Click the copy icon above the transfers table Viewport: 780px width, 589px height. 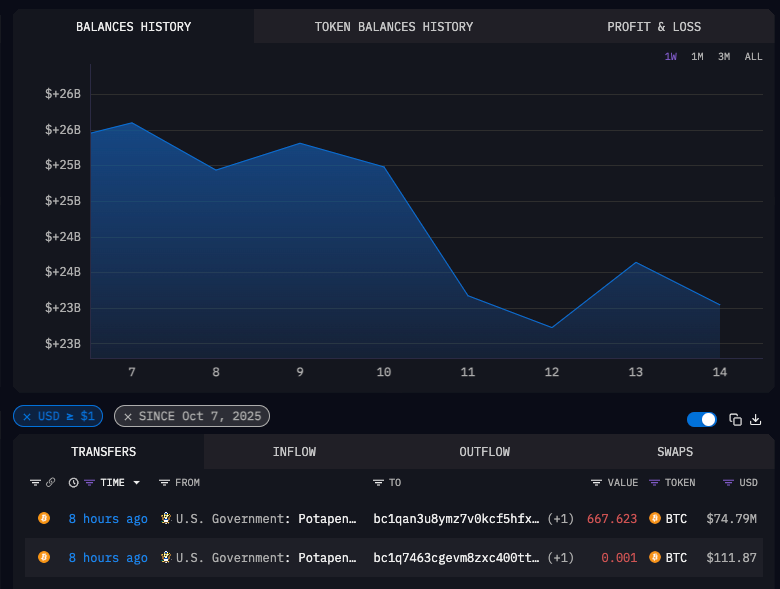pos(735,419)
